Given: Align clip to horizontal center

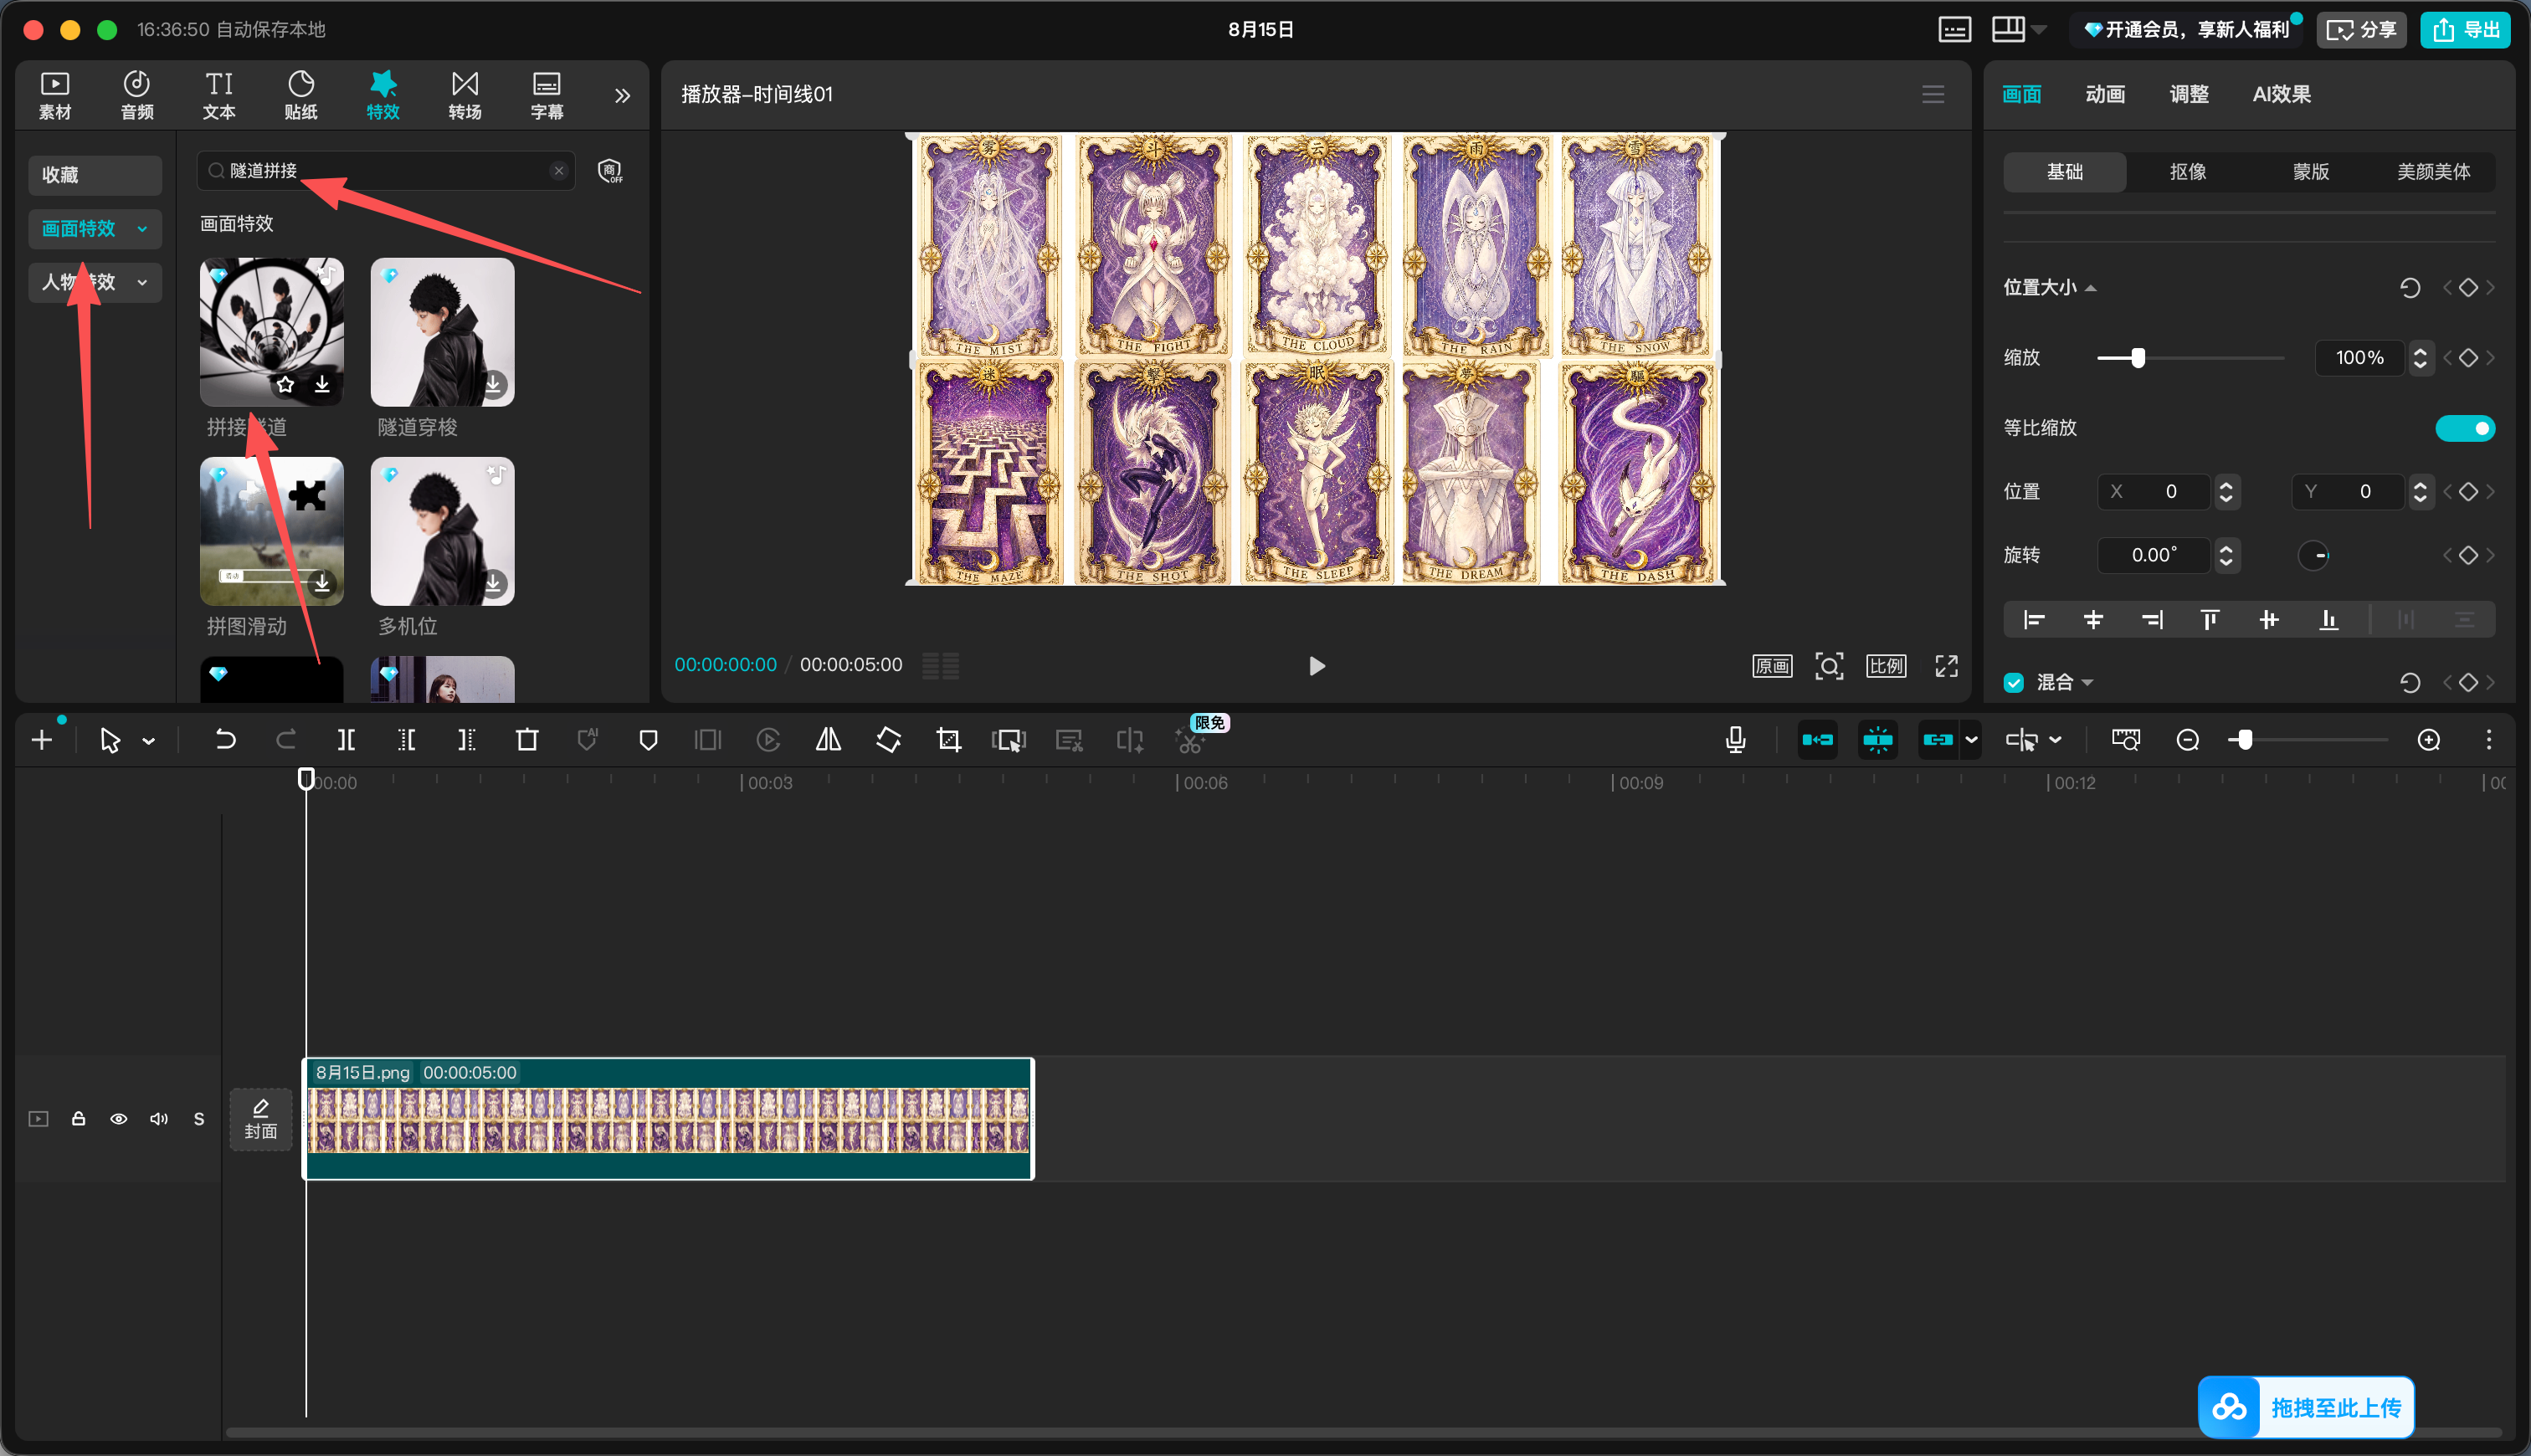Looking at the screenshot, I should (2093, 620).
